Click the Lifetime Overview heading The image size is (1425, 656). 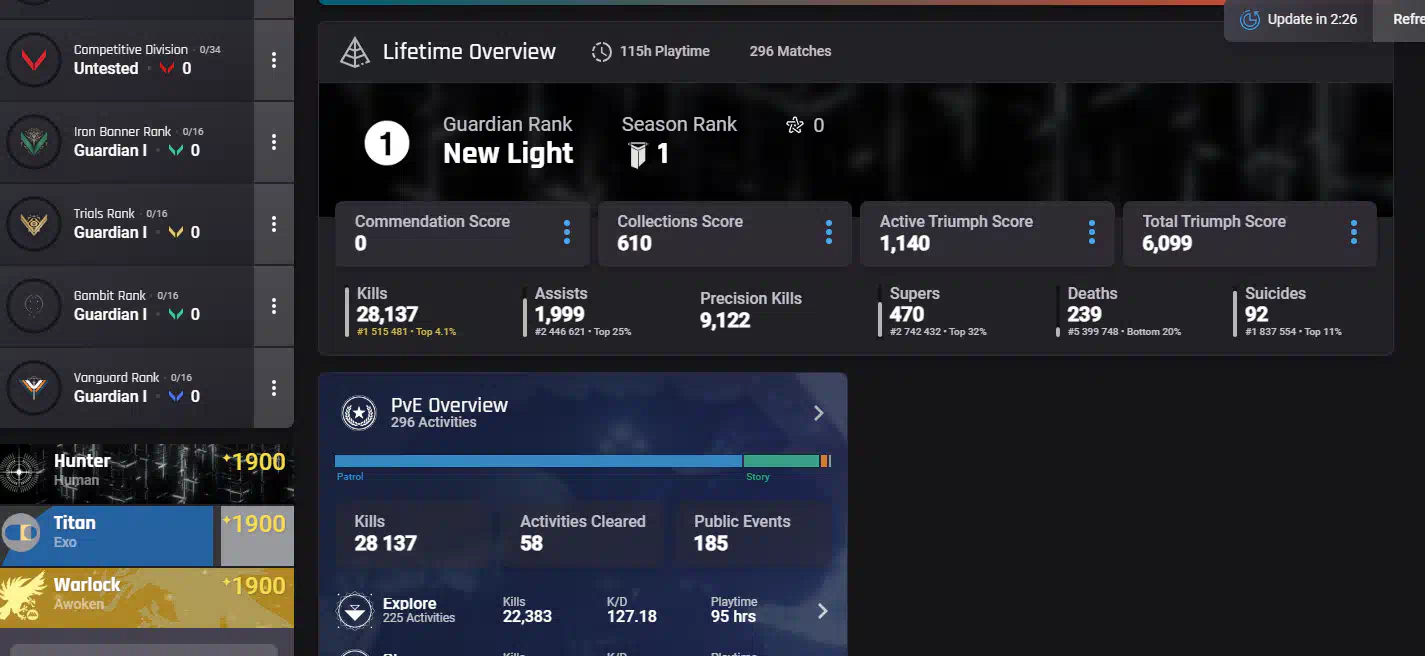click(469, 52)
